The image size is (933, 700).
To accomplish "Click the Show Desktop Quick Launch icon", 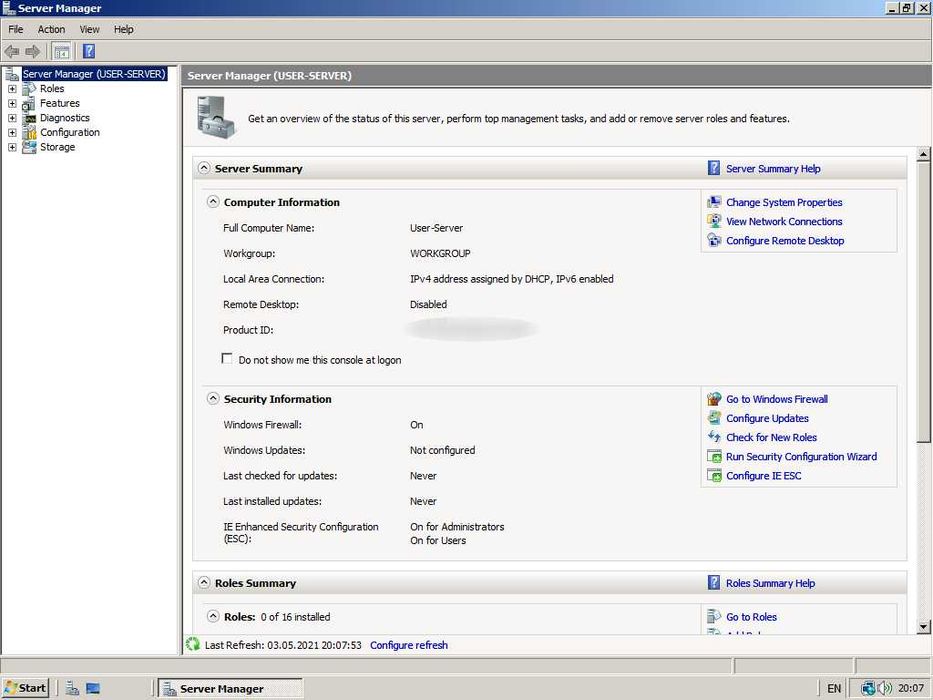I will 93,689.
